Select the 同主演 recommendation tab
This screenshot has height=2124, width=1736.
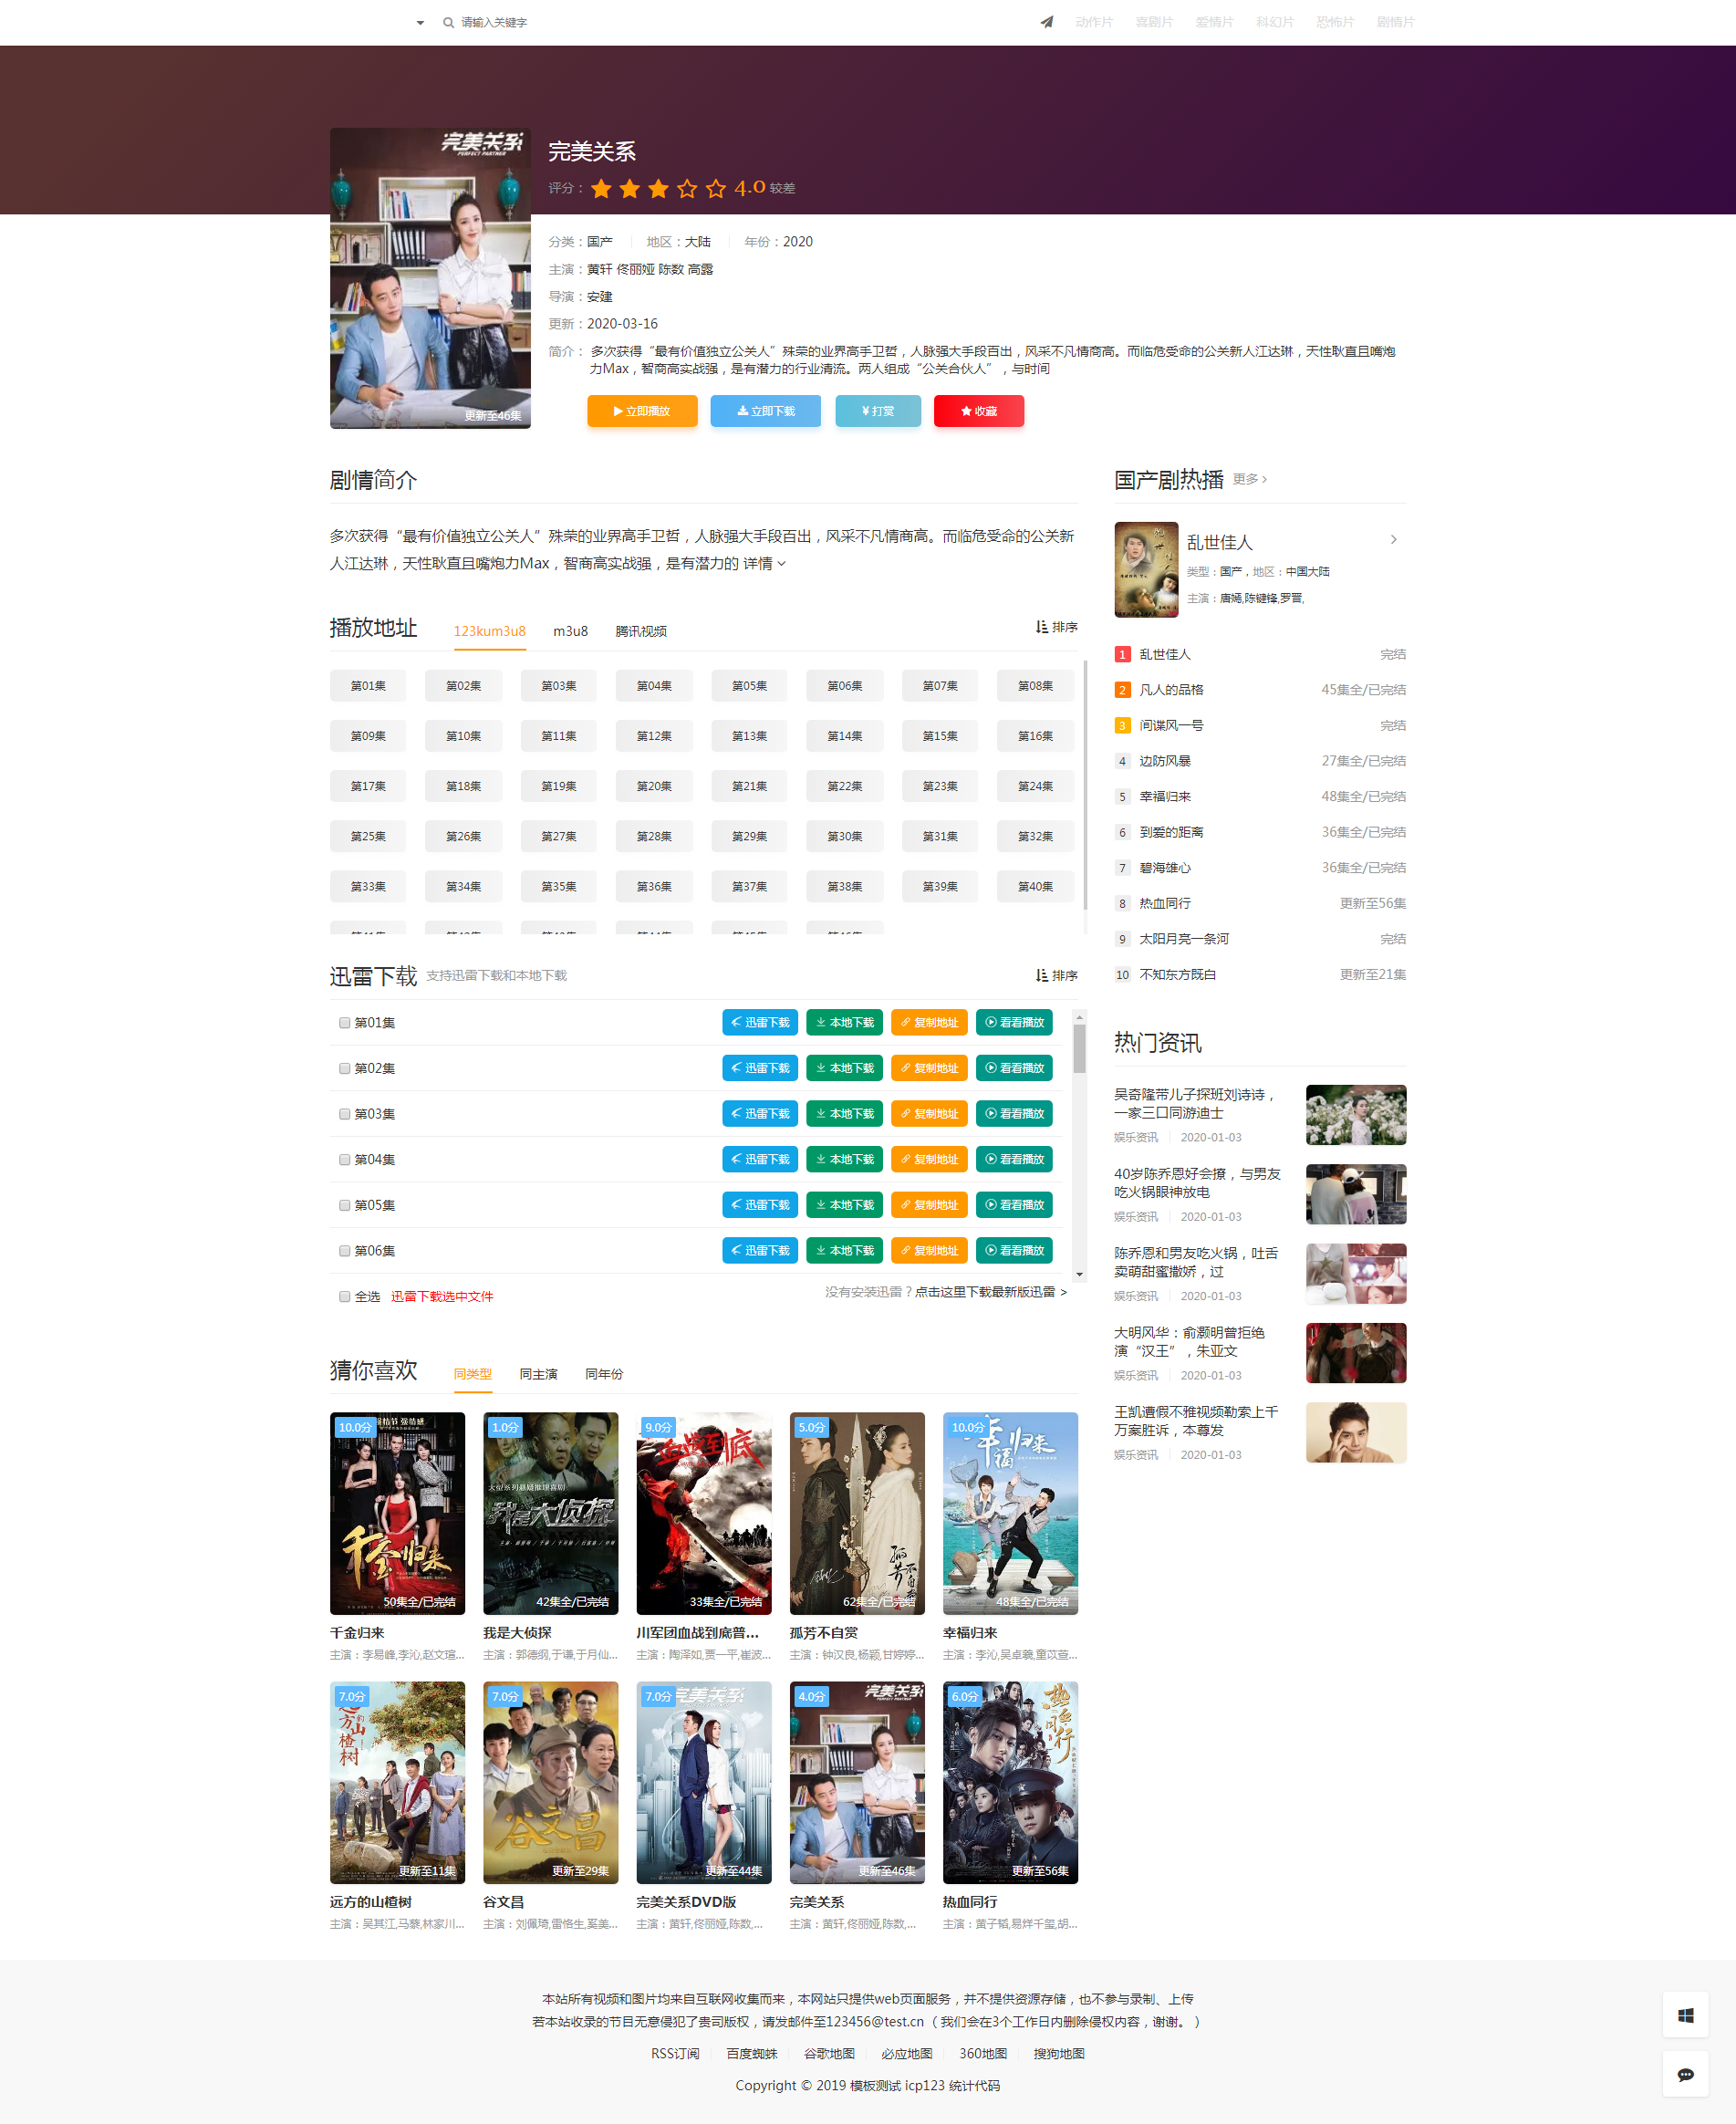click(538, 1374)
